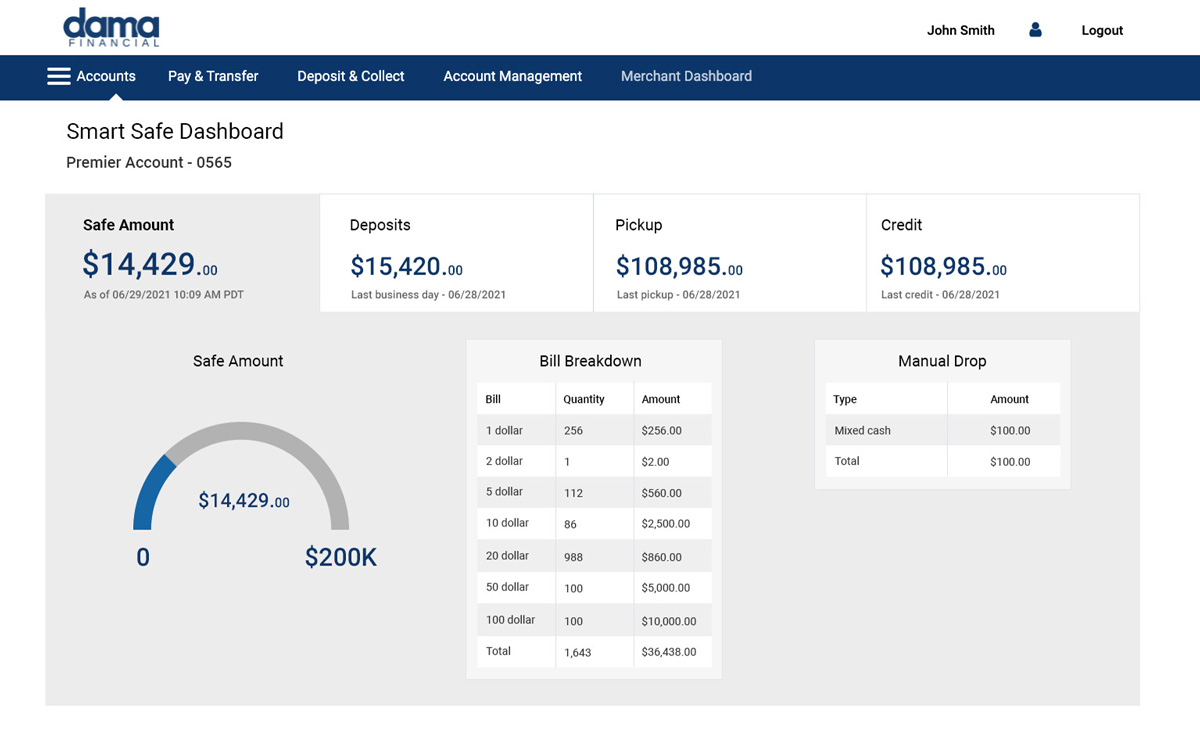Click the John Smith username
The image size is (1200, 741).
(960, 31)
